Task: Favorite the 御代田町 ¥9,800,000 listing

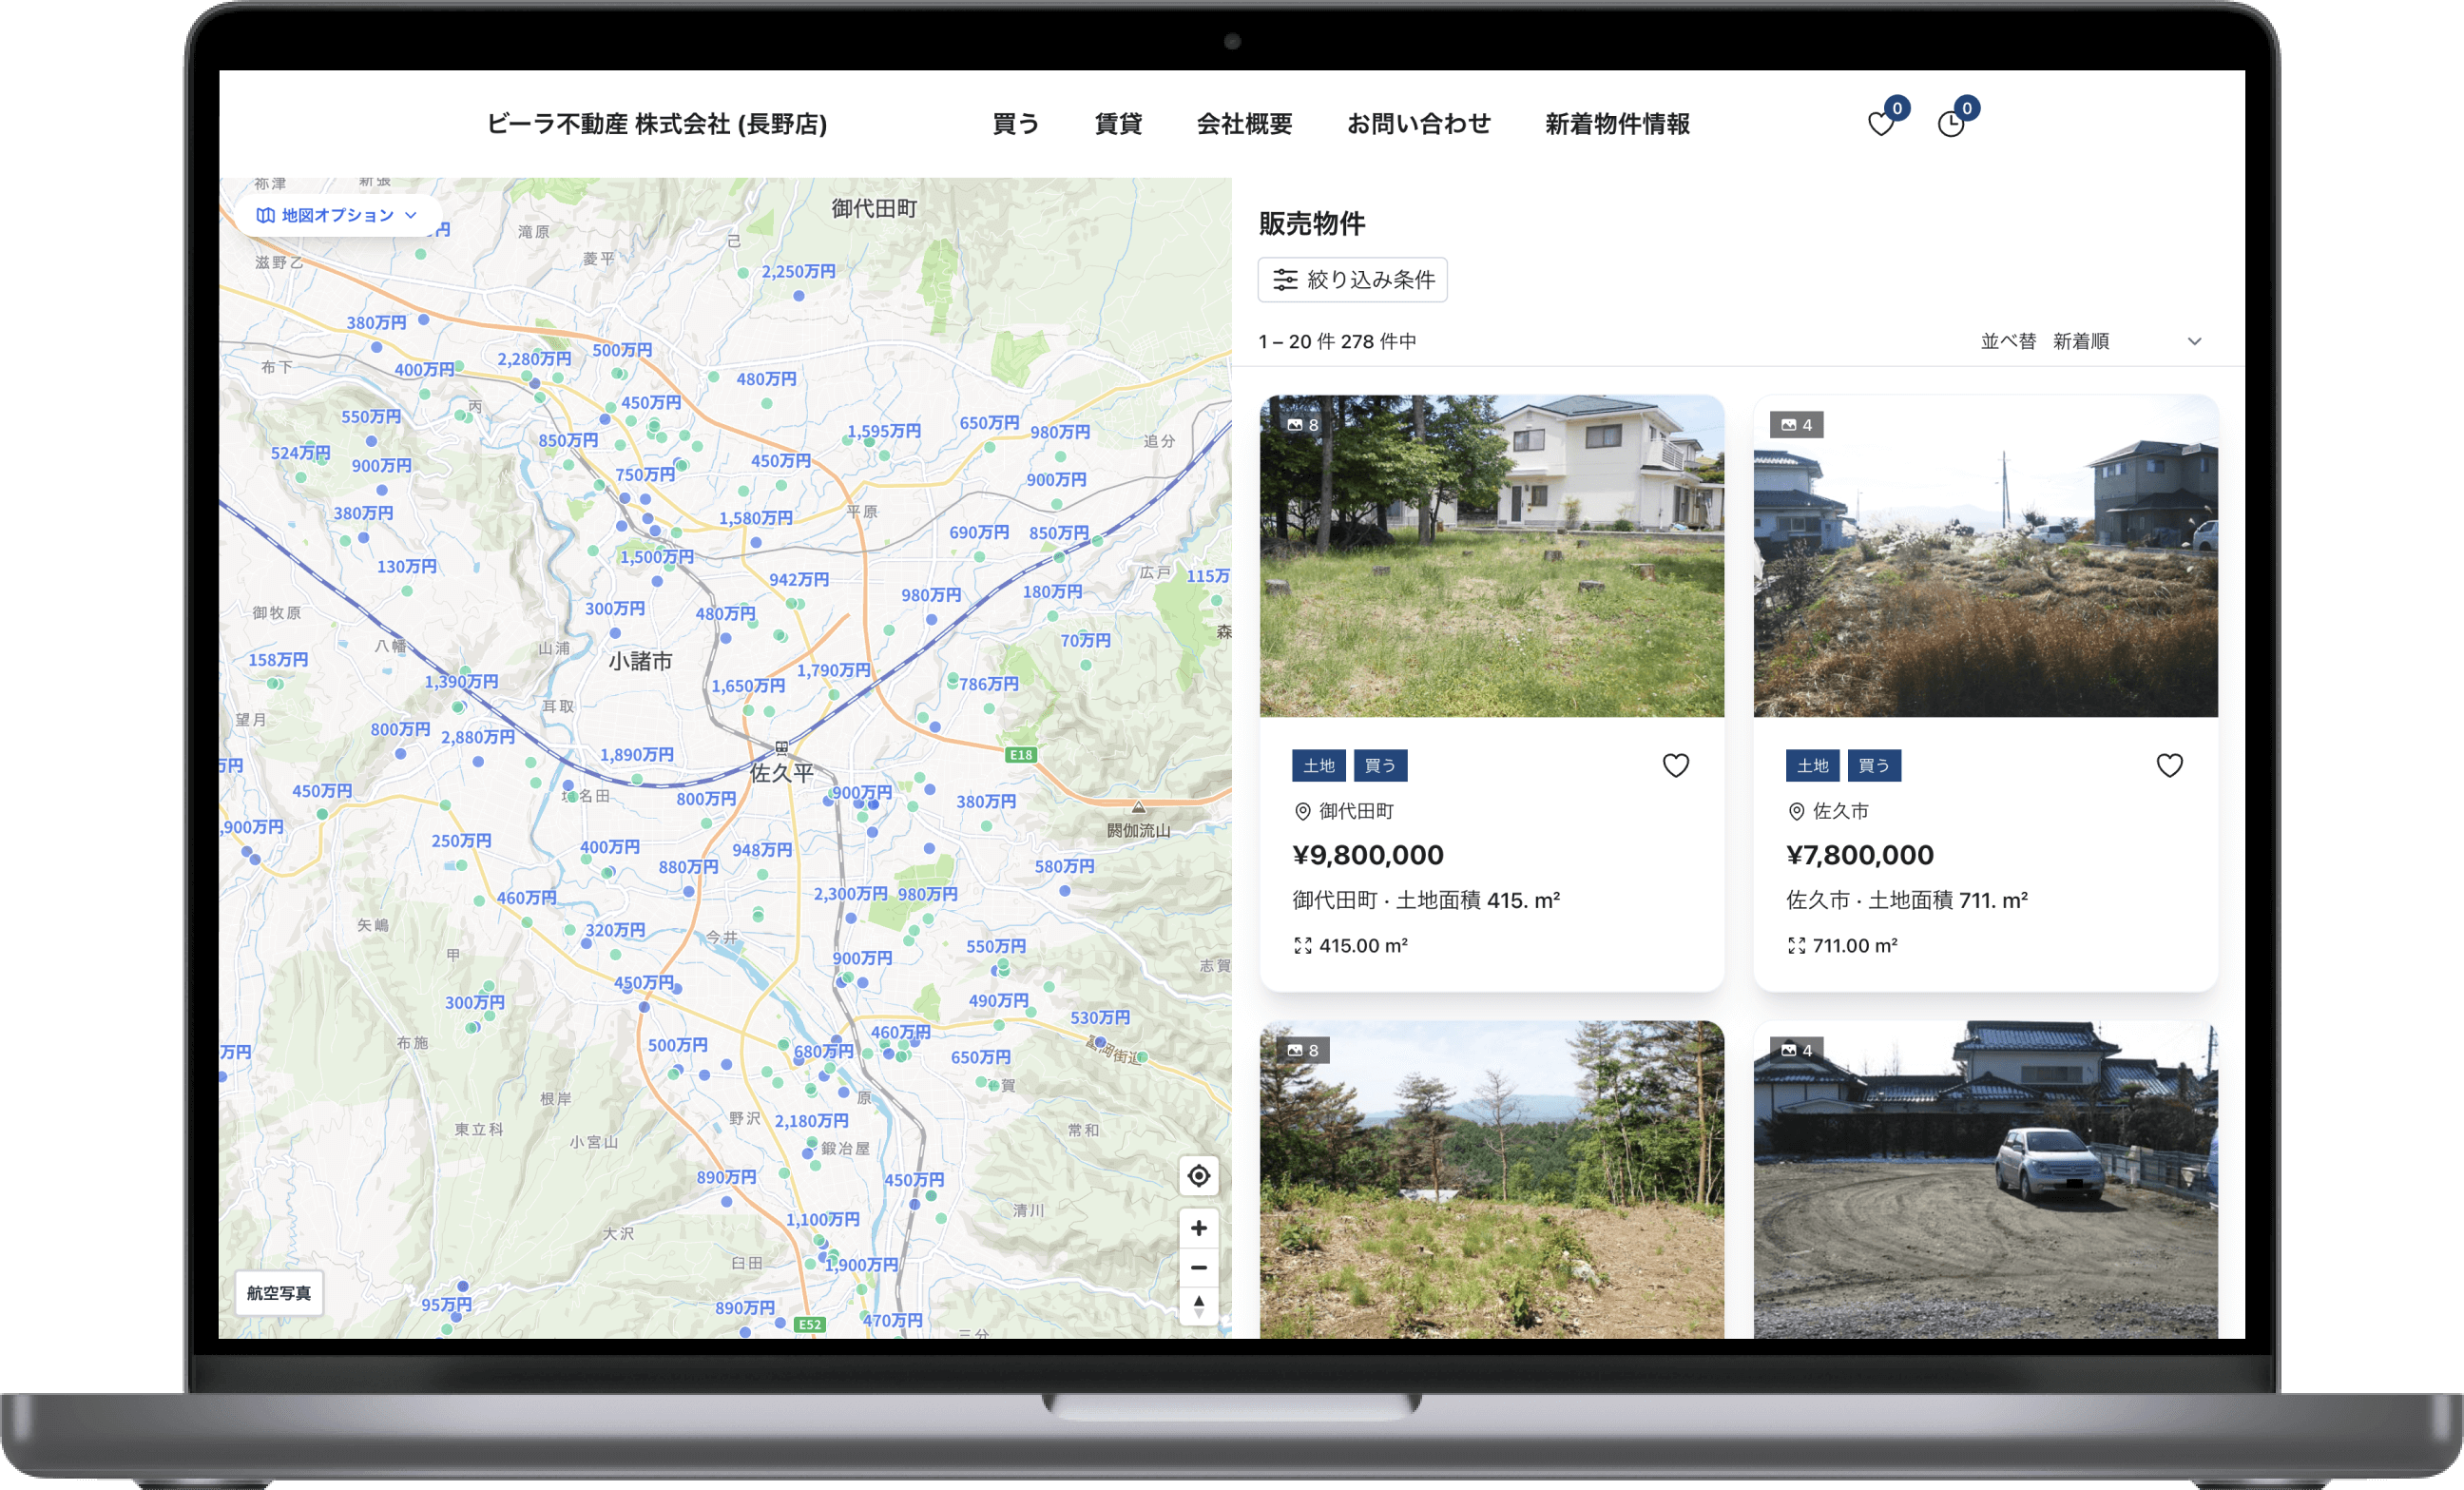Action: click(1676, 765)
